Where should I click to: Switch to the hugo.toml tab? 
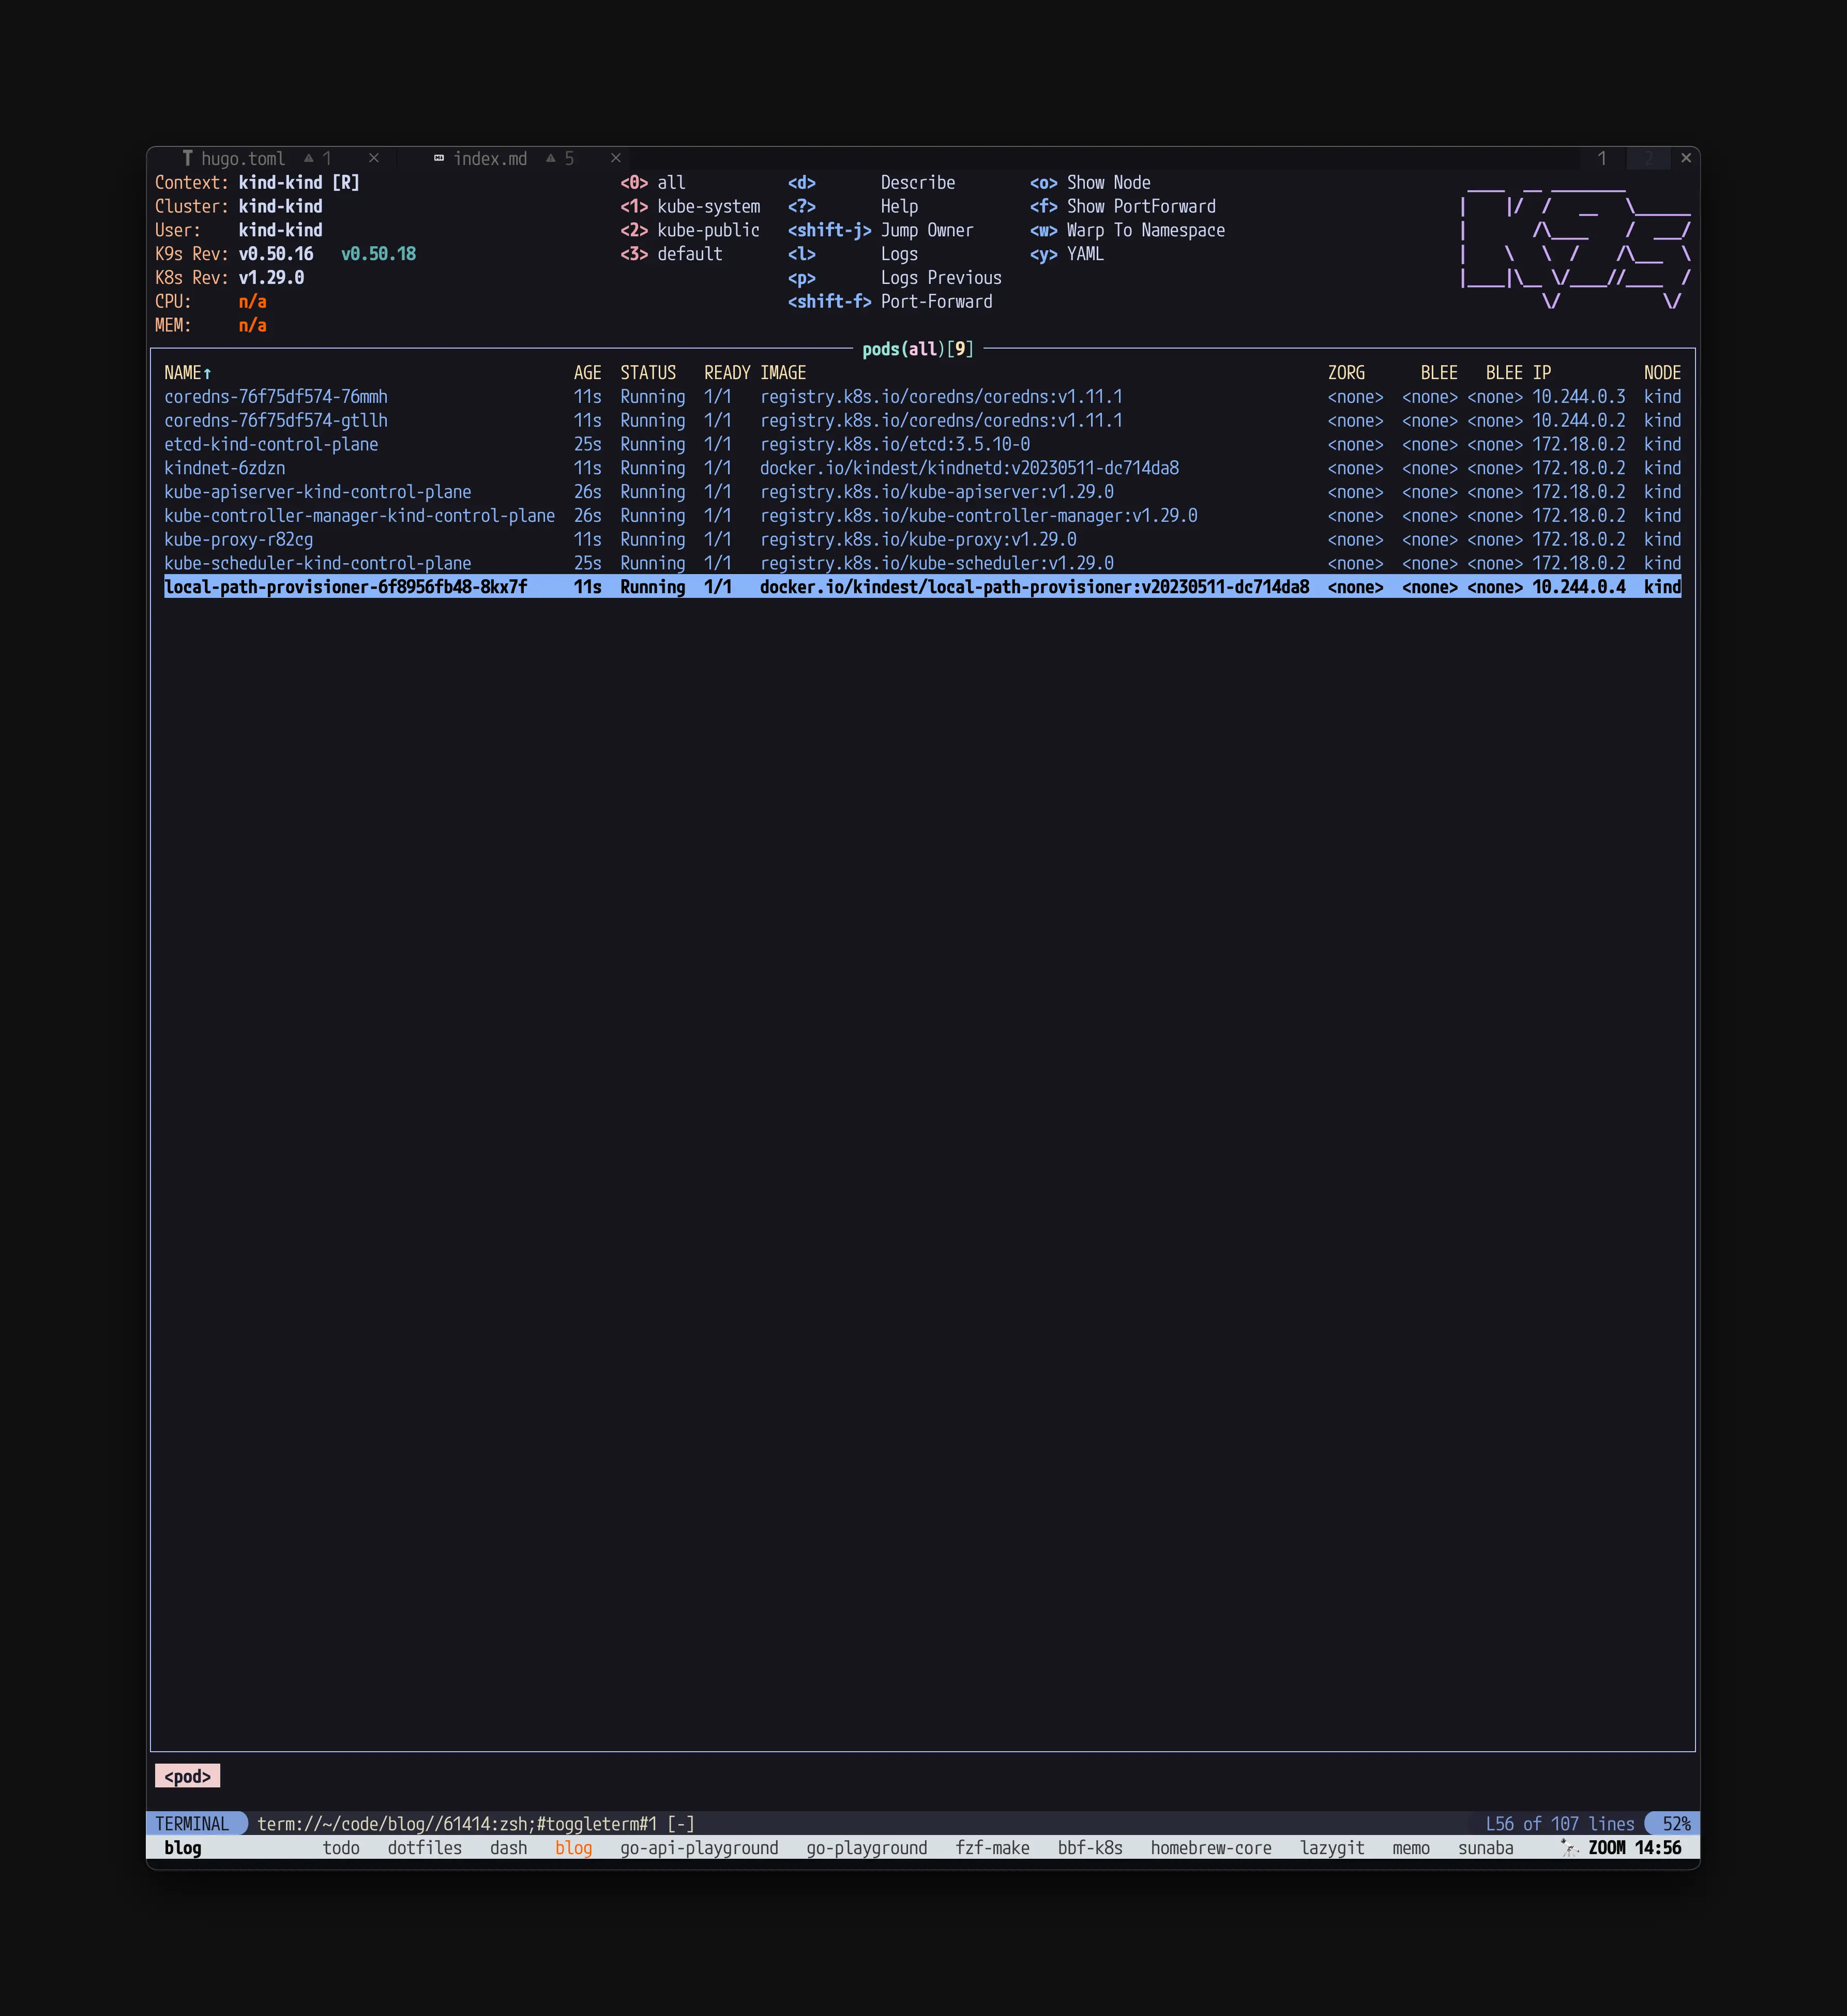(x=243, y=158)
